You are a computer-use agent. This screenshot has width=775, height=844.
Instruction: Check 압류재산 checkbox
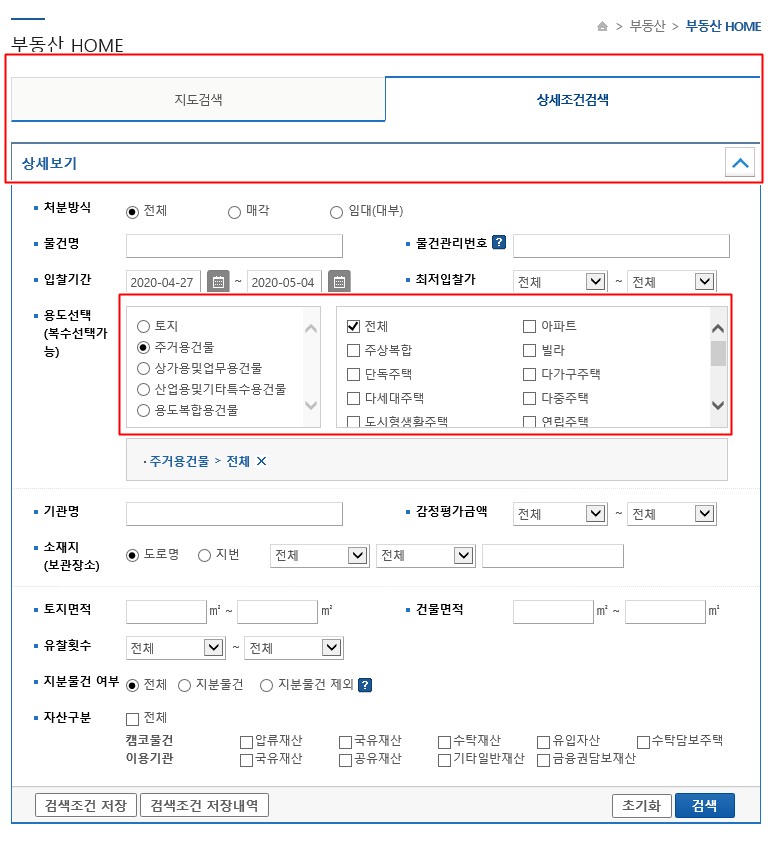pyautogui.click(x=246, y=742)
